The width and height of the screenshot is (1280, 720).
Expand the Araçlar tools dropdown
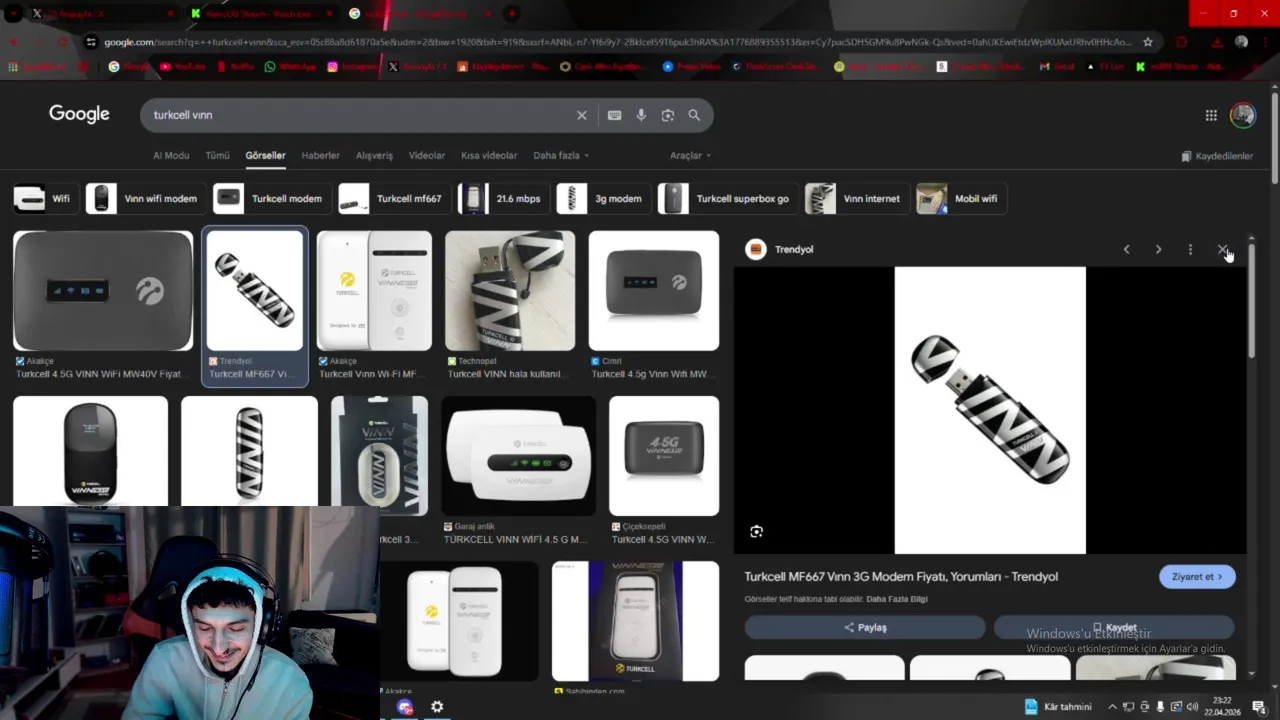tap(690, 155)
